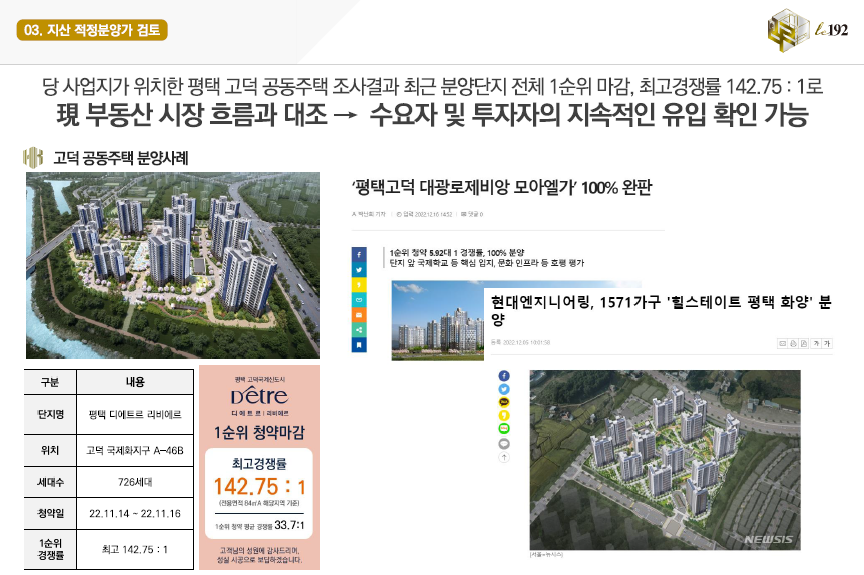Click the gold le192 logo
The height and width of the screenshot is (575, 864).
coord(808,30)
